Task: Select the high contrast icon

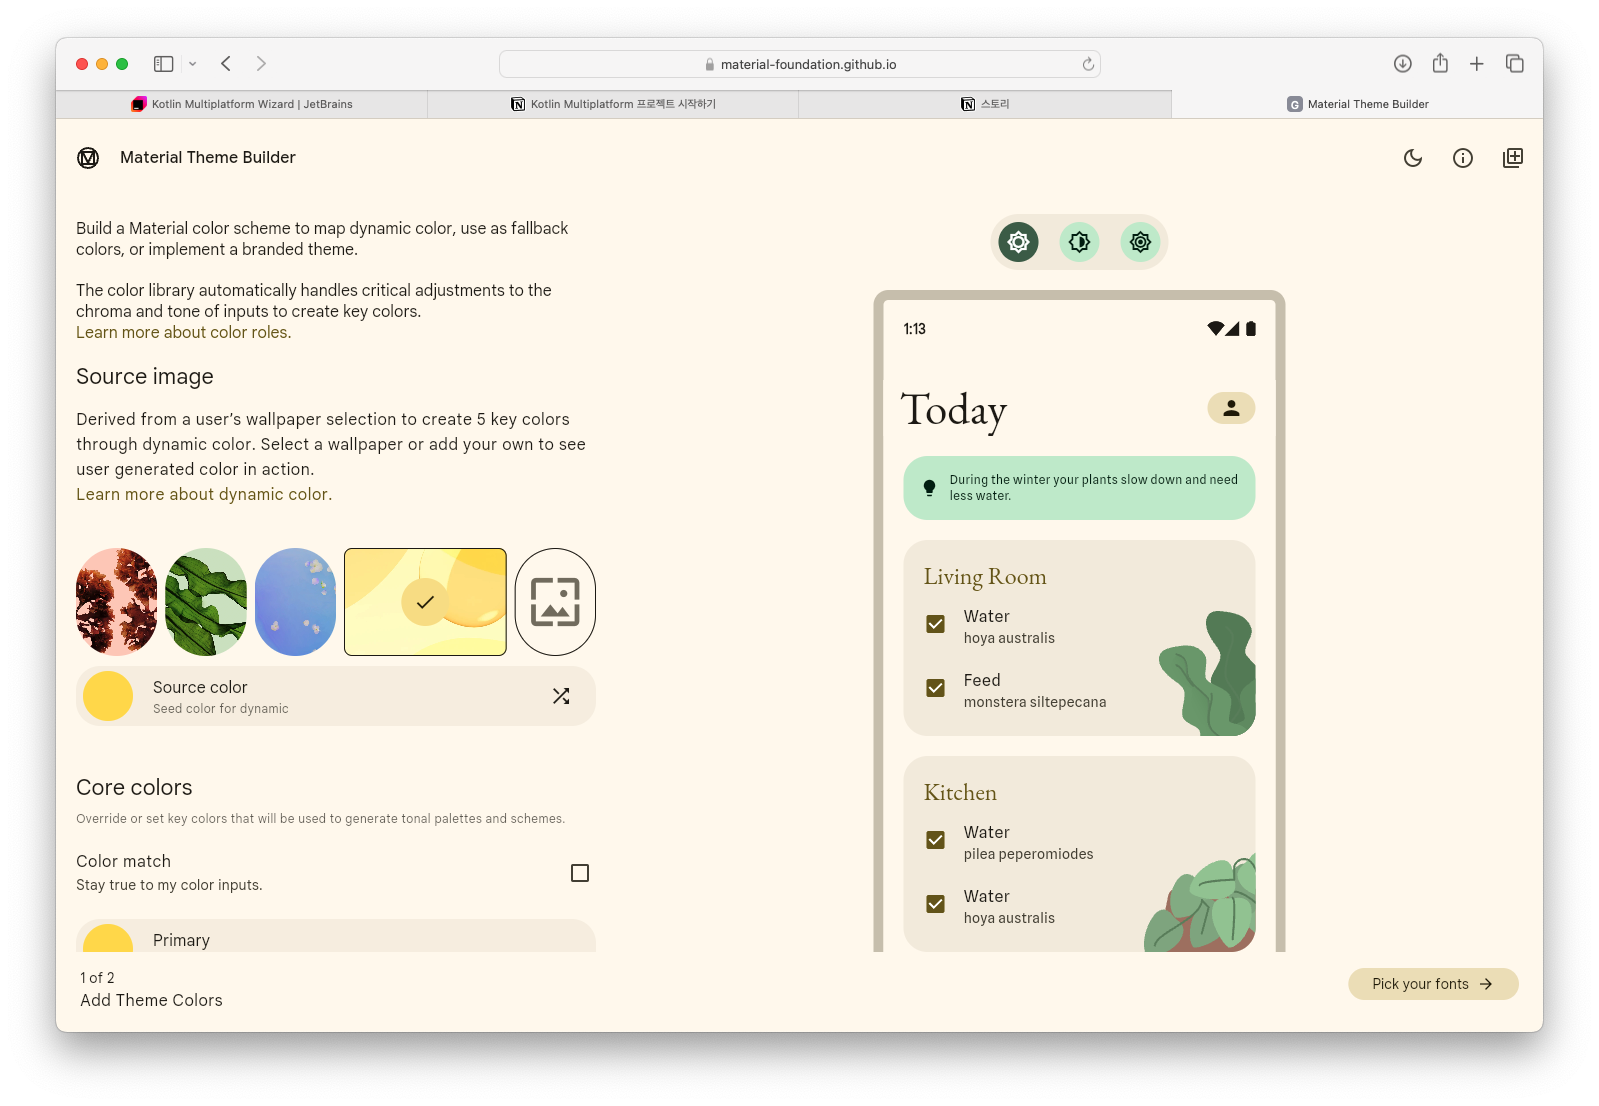Action: (x=1140, y=242)
